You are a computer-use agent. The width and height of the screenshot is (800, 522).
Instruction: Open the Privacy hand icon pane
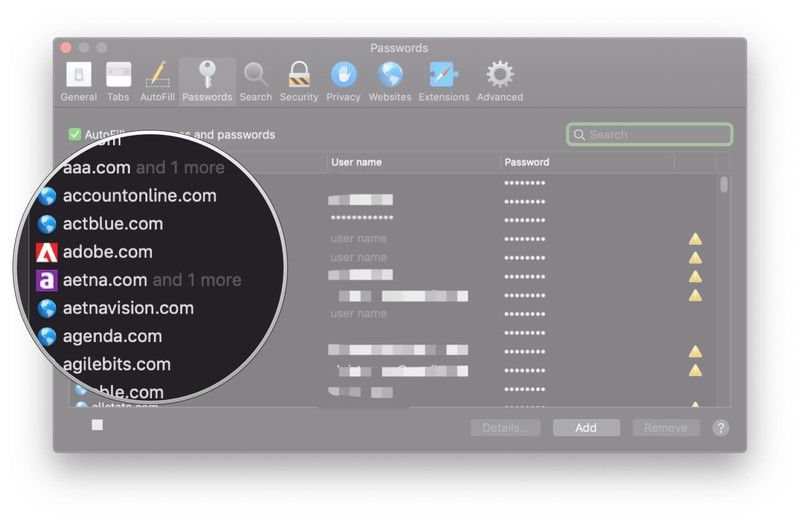point(343,81)
